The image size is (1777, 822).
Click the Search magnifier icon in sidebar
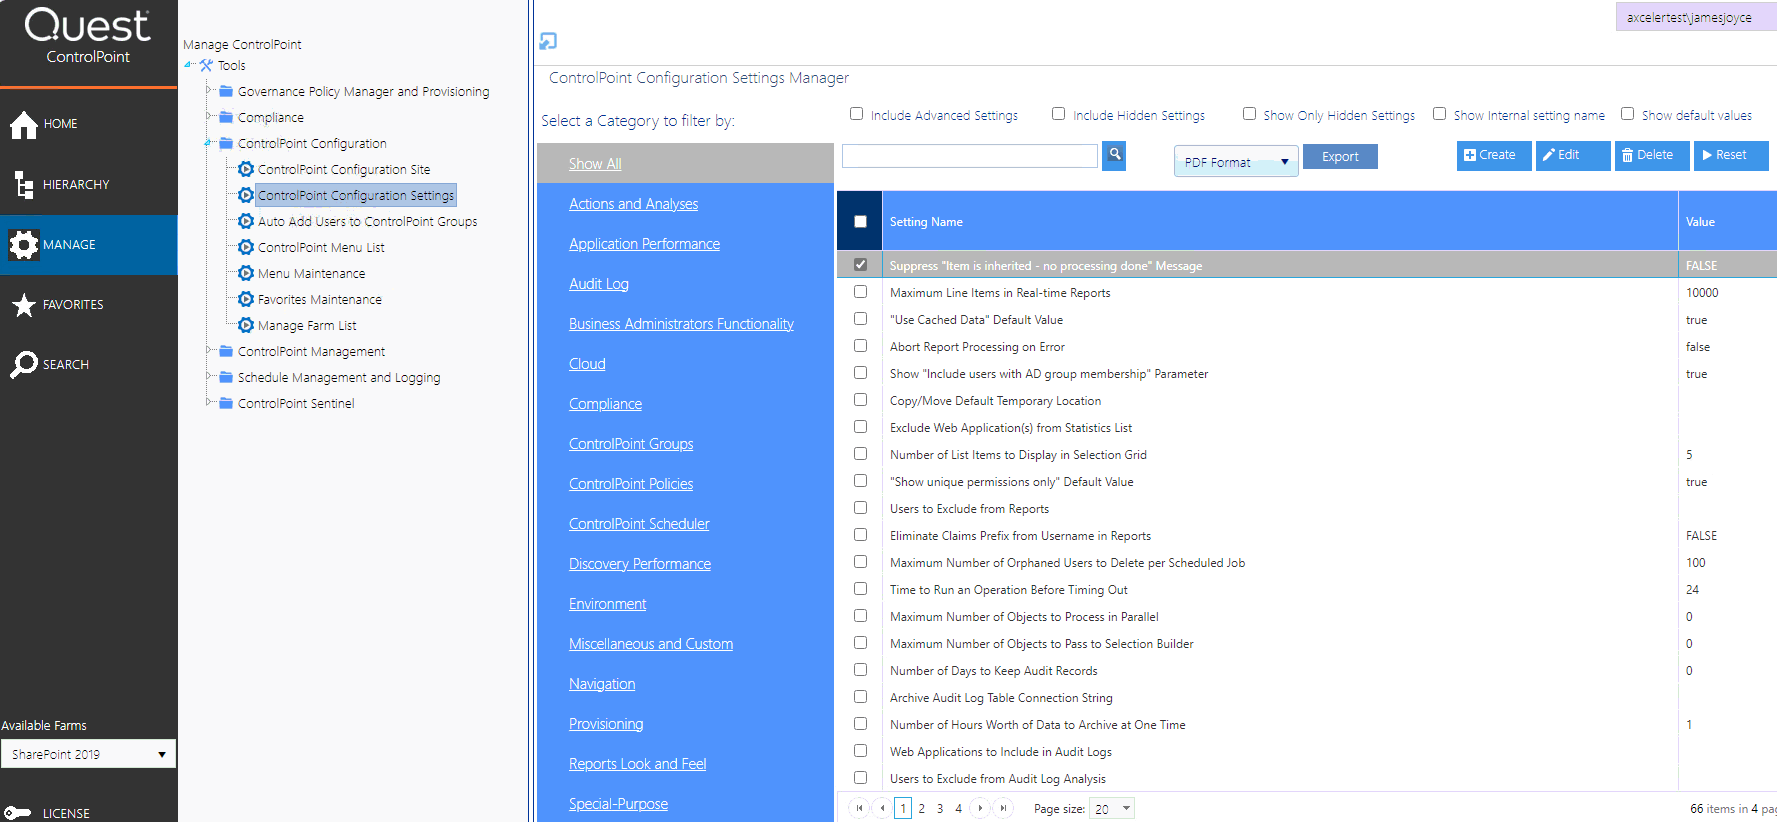click(x=24, y=365)
